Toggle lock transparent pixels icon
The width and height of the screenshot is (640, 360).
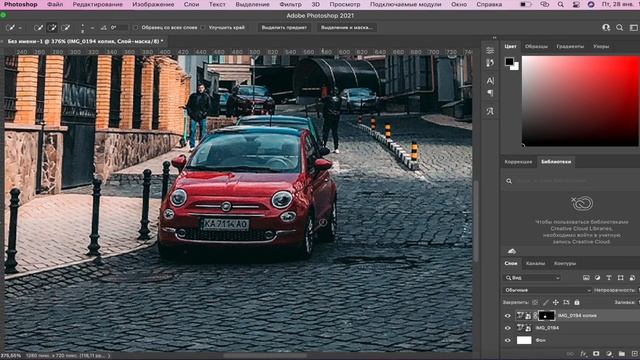click(535, 302)
